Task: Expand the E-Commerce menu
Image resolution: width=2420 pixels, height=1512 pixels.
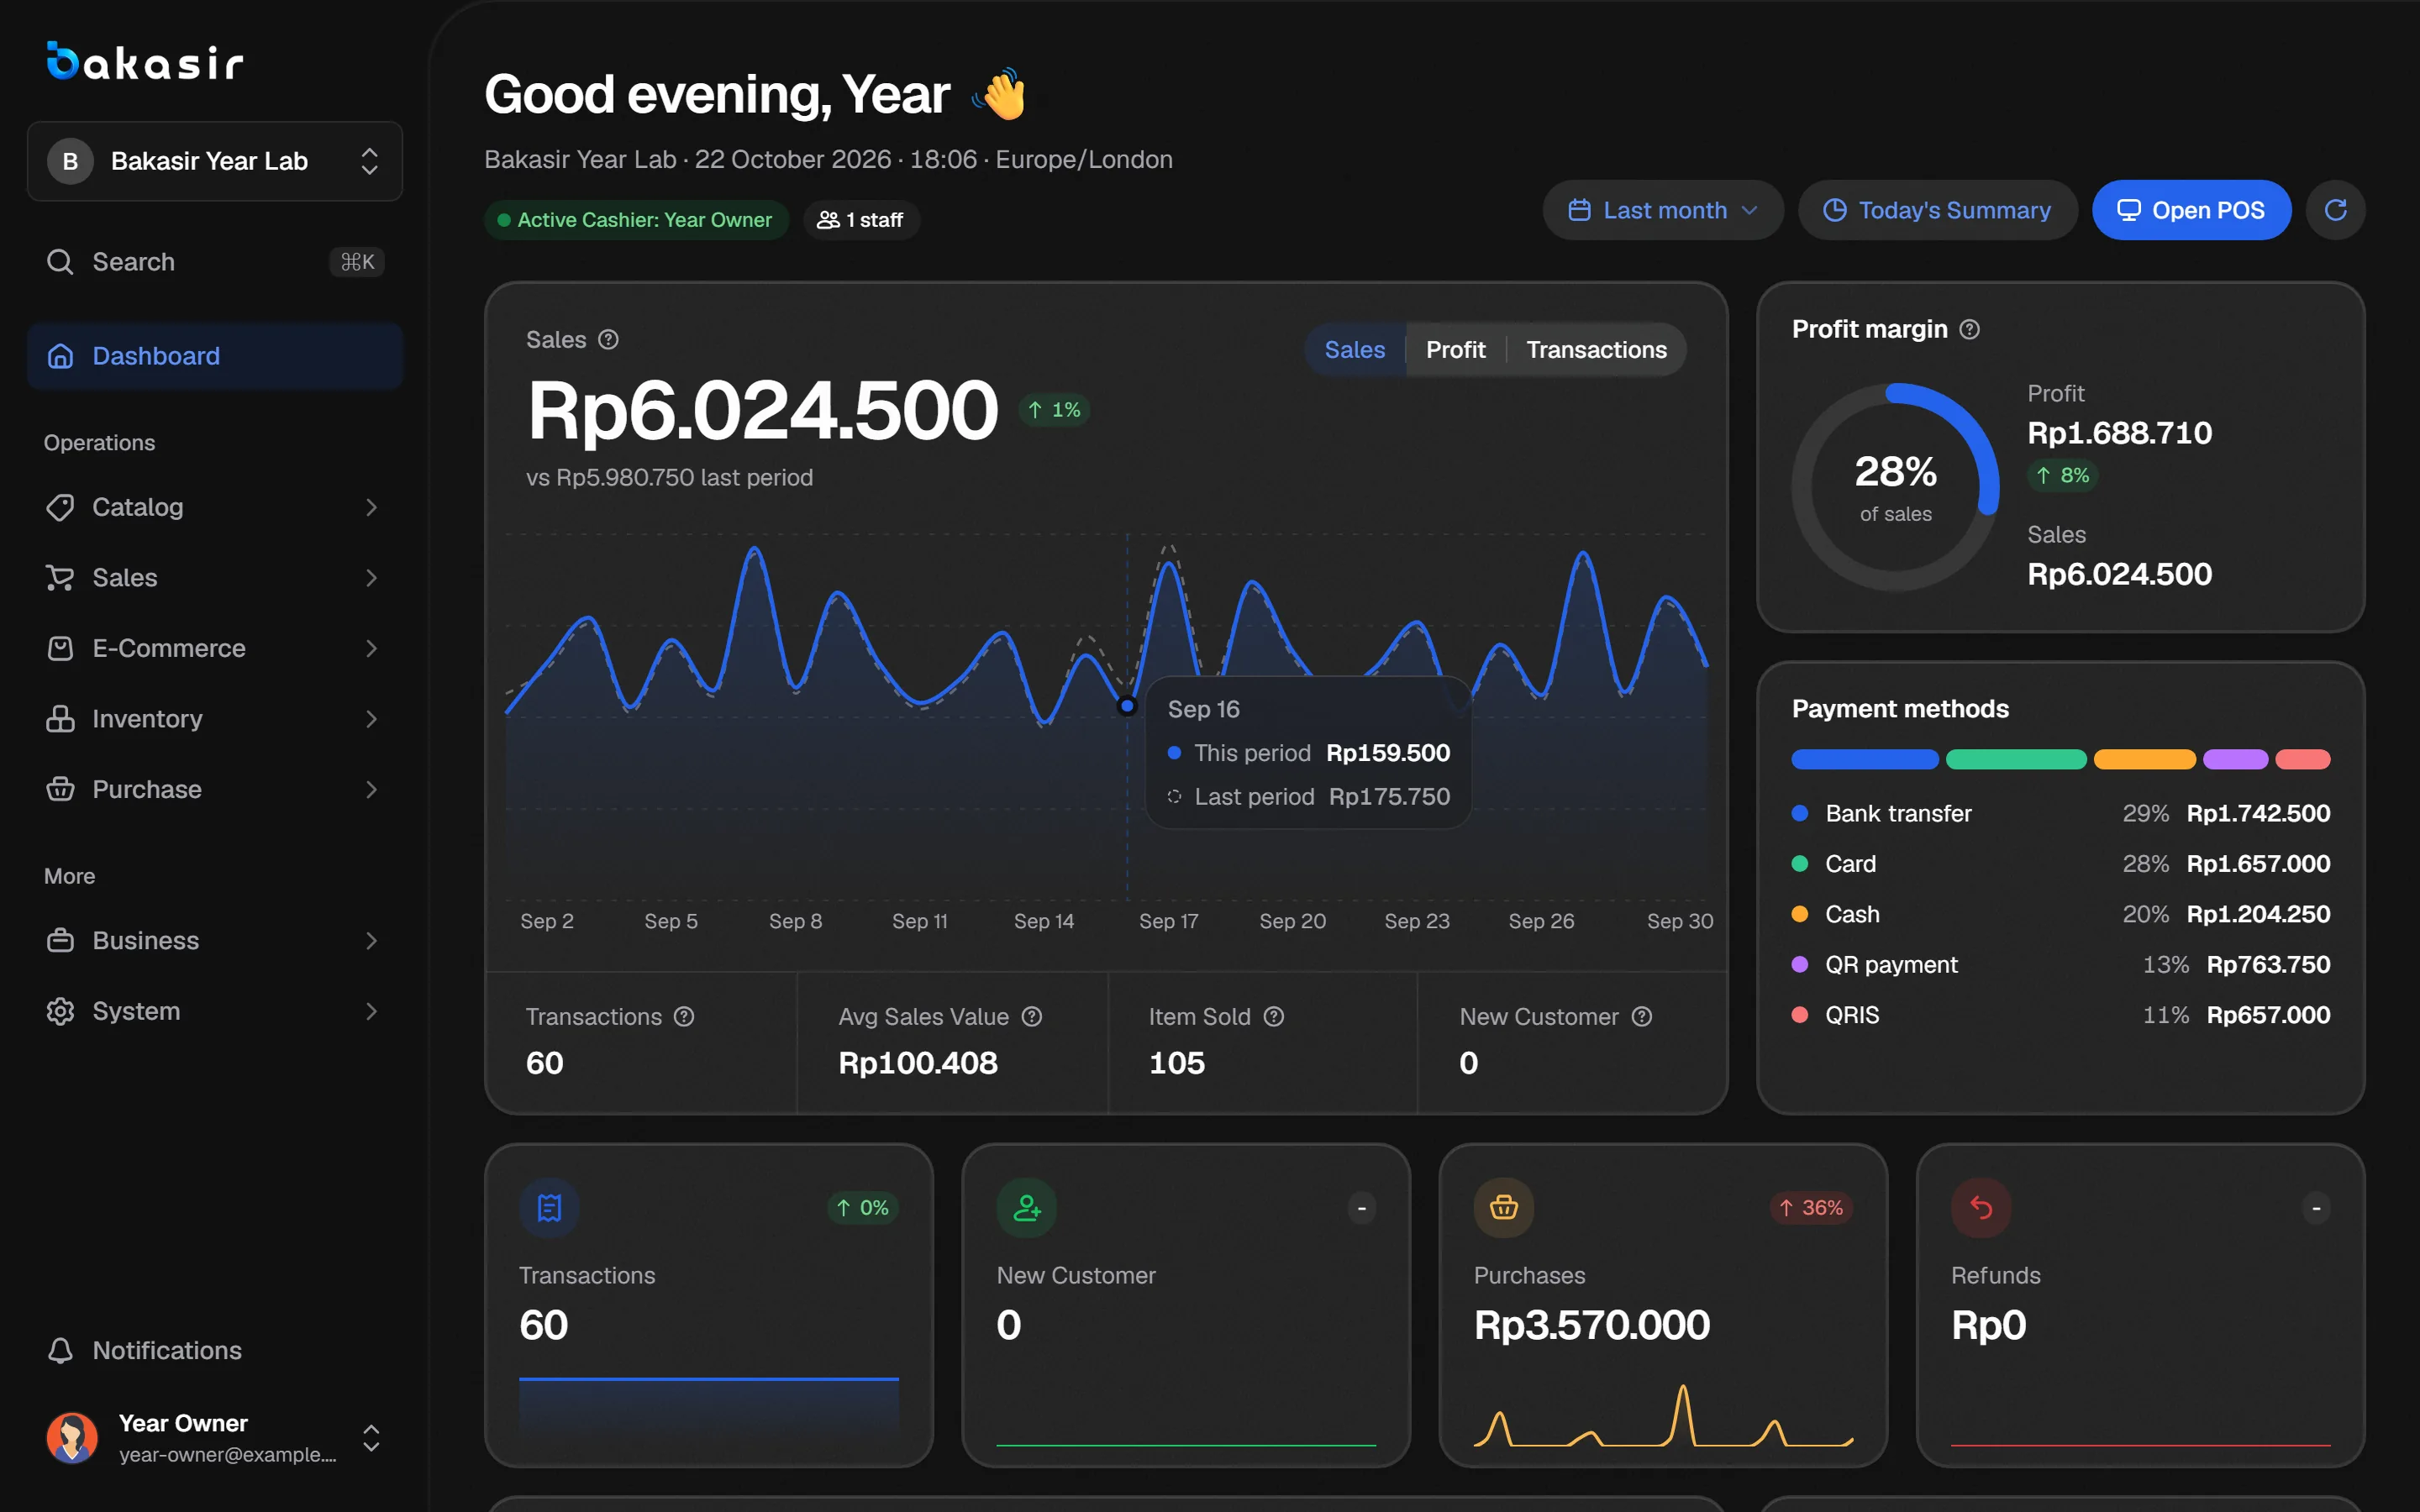Action: 214,648
